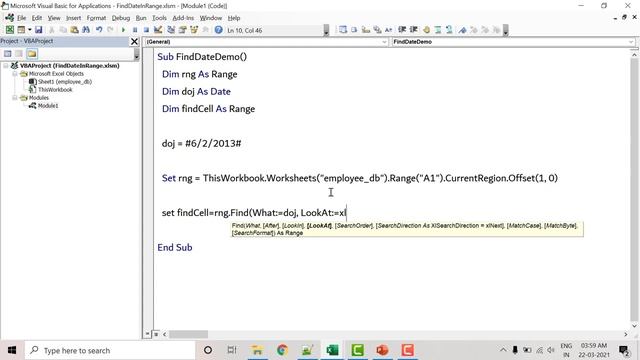Open the Edit toolbar options dropdown arrow
The image size is (640, 360).
tap(505, 30)
